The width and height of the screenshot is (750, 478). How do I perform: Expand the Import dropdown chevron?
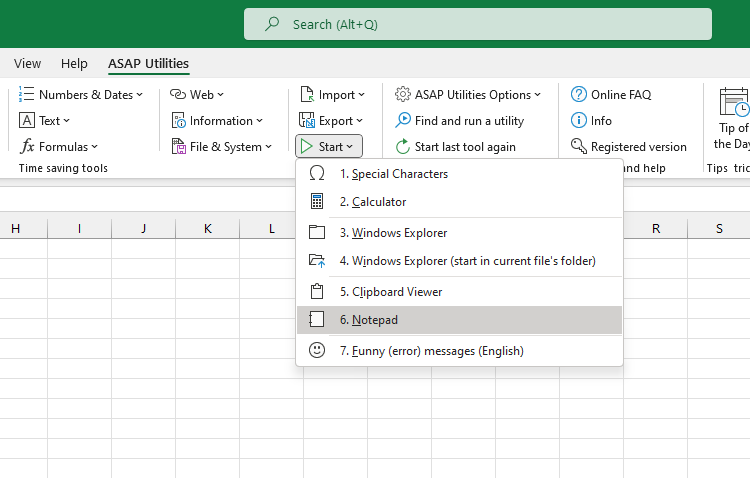[362, 95]
